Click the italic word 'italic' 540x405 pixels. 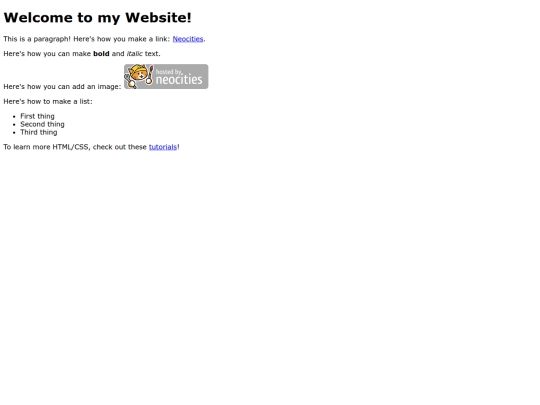[134, 54]
